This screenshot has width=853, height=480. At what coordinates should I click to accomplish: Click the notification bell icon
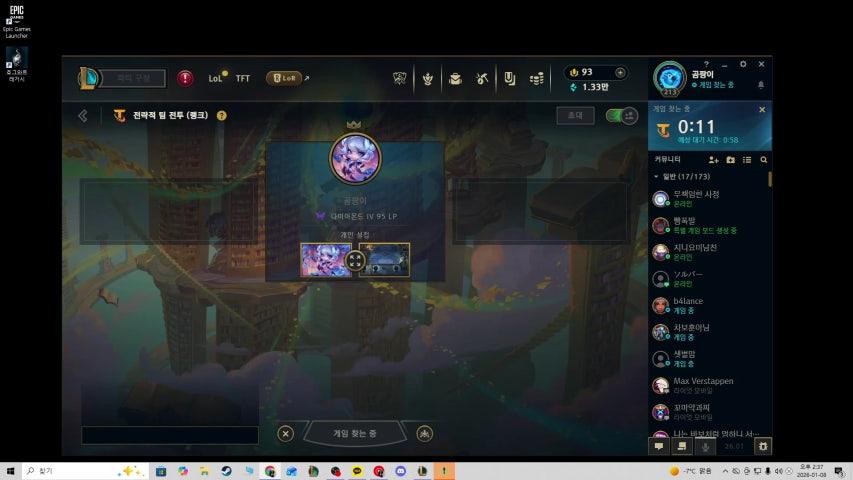761,85
